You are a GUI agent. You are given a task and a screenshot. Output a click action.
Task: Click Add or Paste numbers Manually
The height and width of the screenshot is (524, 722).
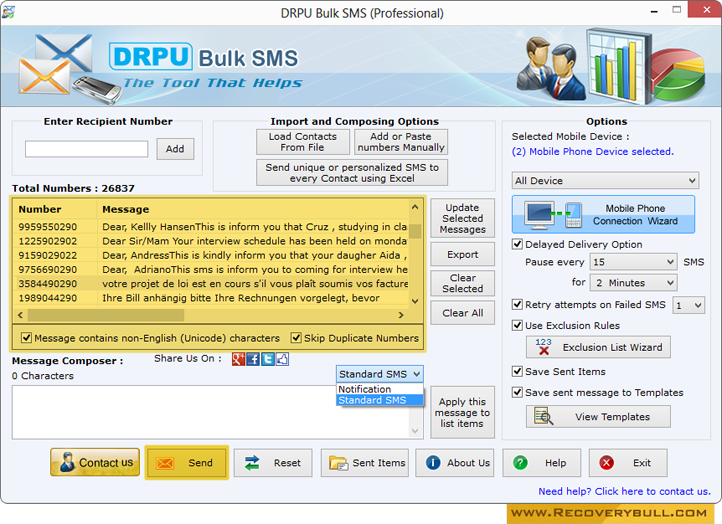[401, 142]
